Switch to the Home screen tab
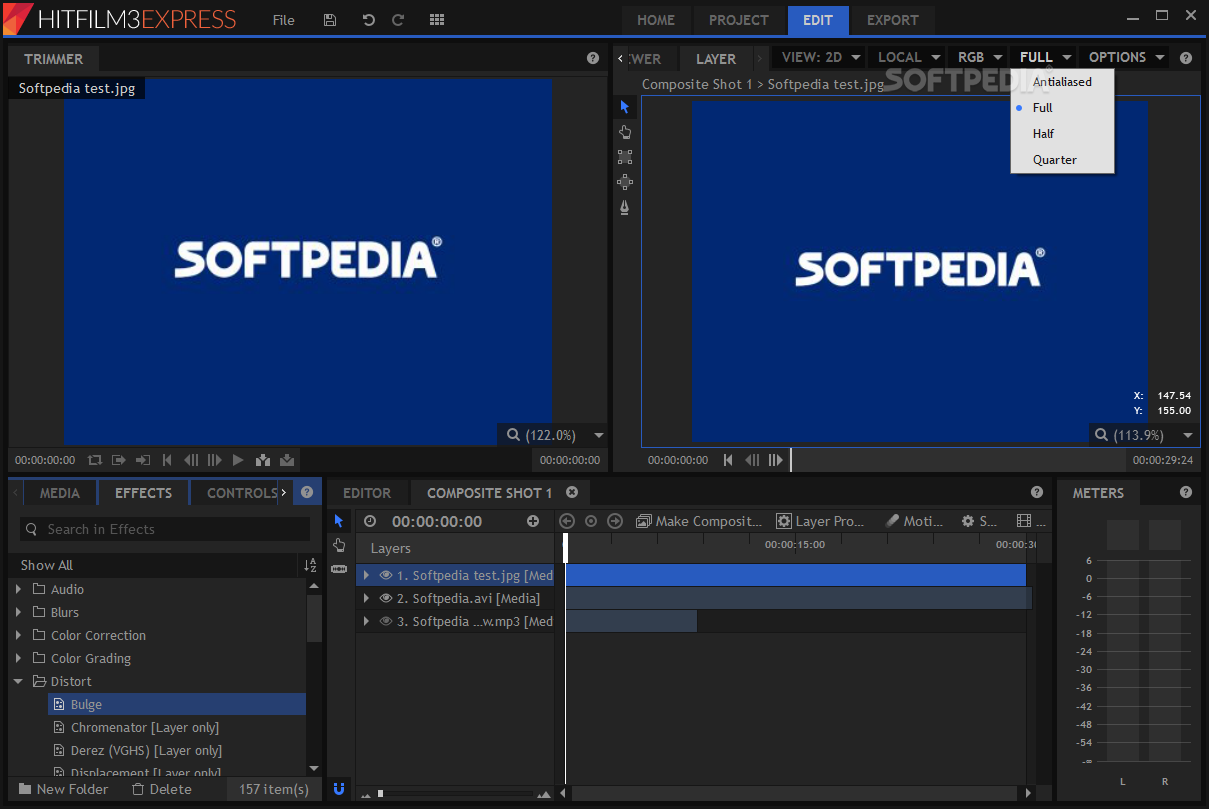 pyautogui.click(x=656, y=20)
